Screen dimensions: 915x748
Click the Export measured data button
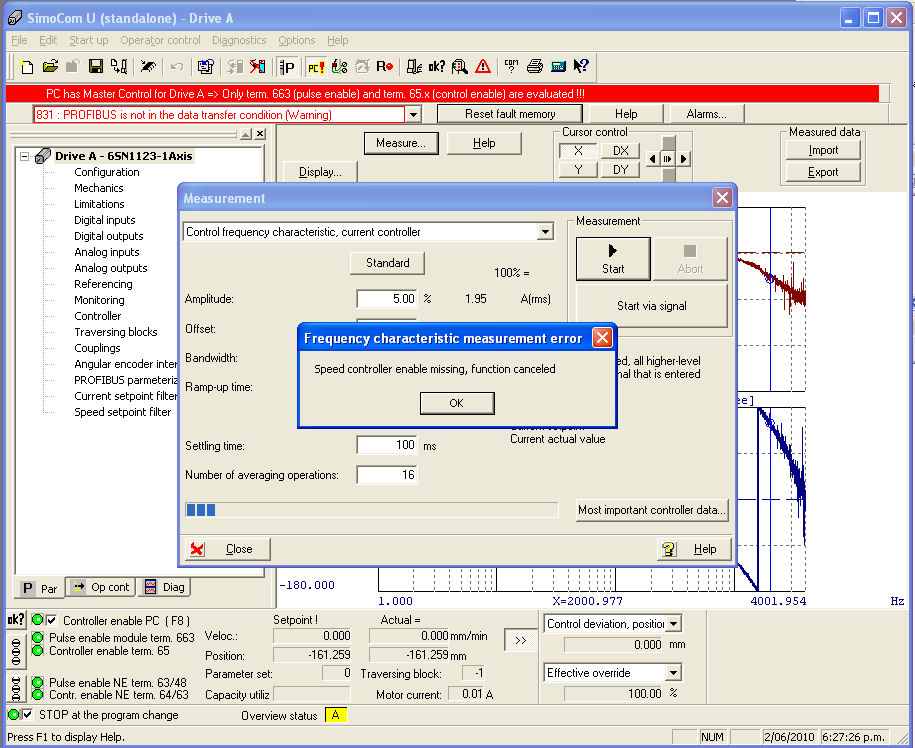point(823,172)
